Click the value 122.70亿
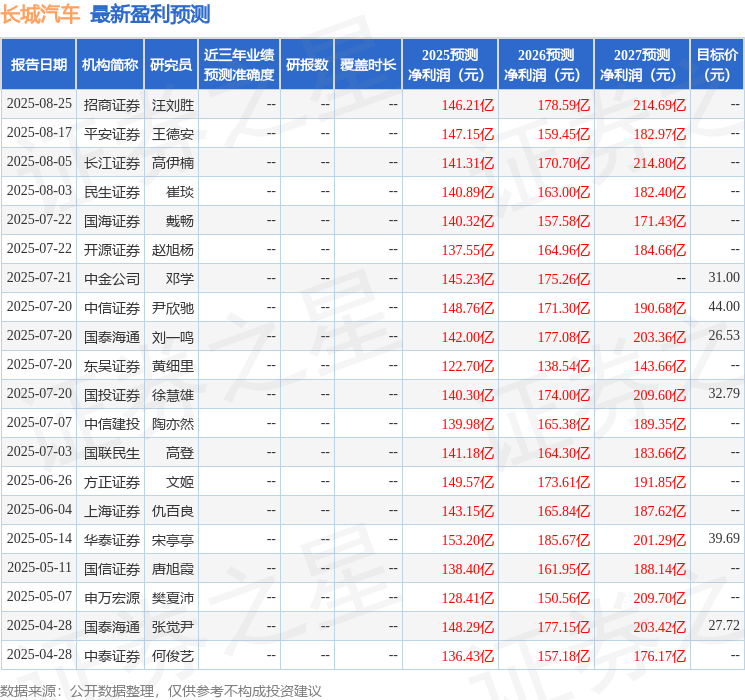The width and height of the screenshot is (745, 700). pos(468,366)
